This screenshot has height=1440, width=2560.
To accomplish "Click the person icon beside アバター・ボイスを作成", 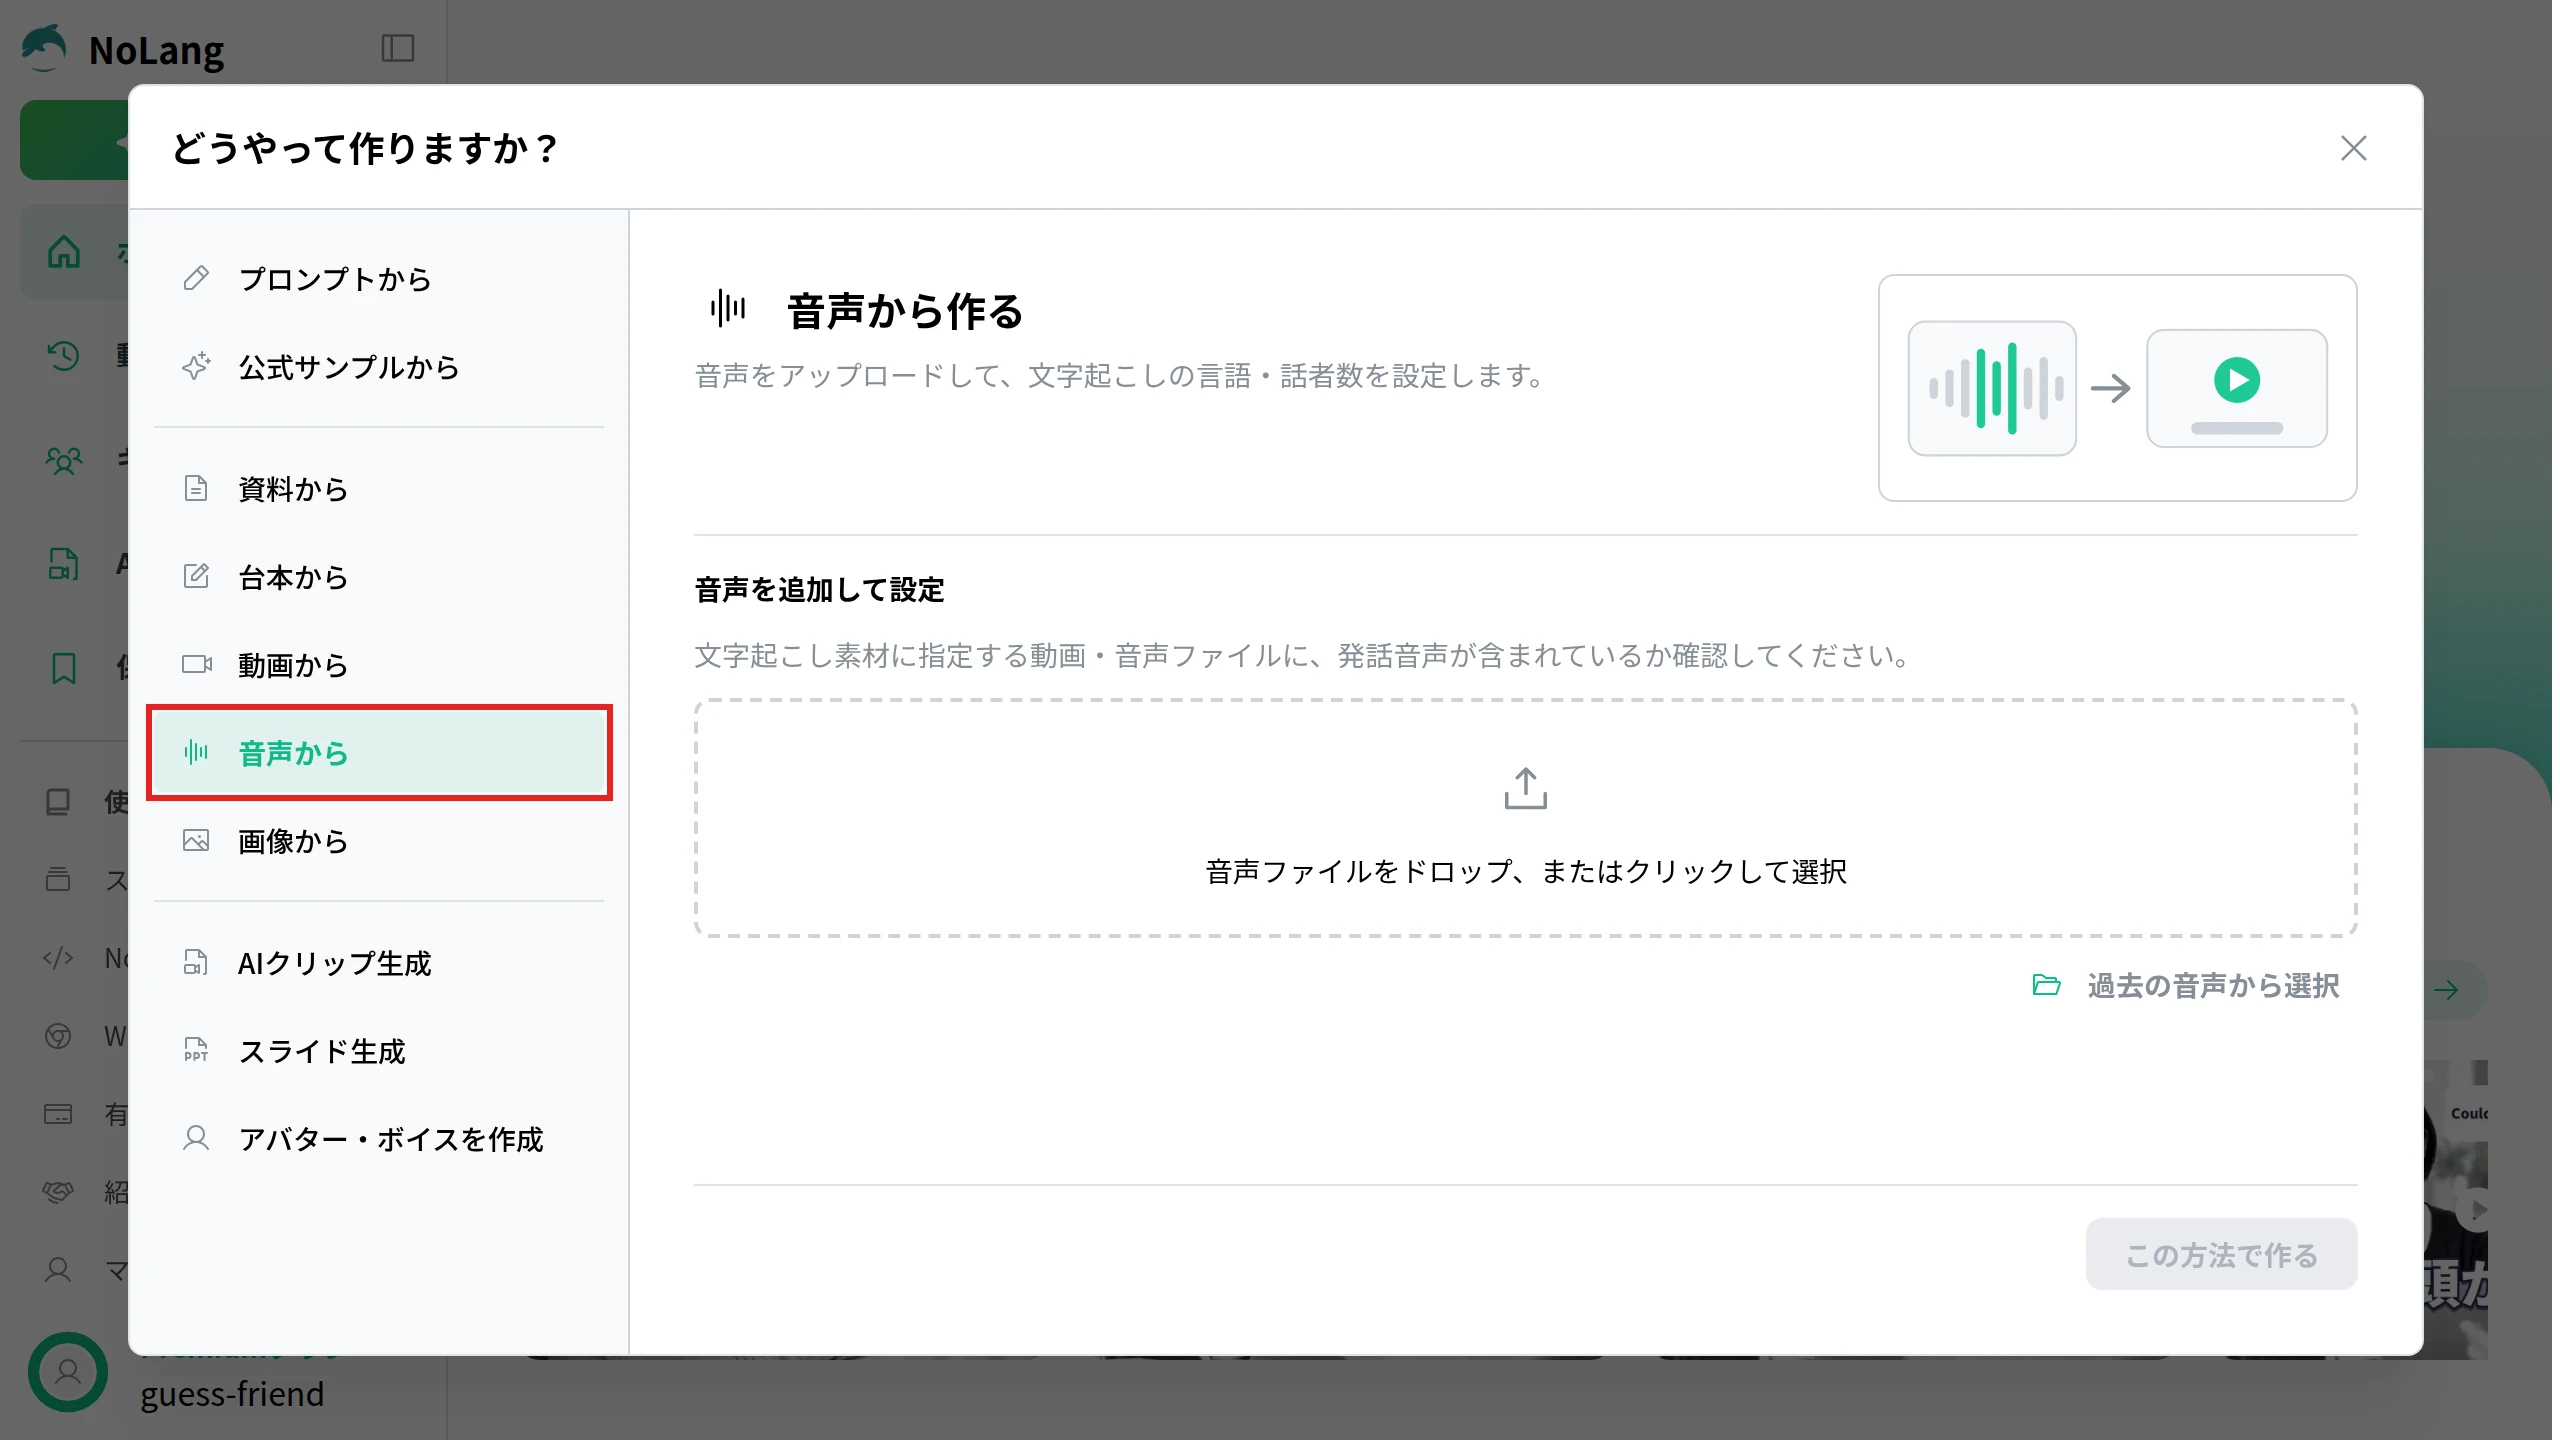I will tap(196, 1138).
